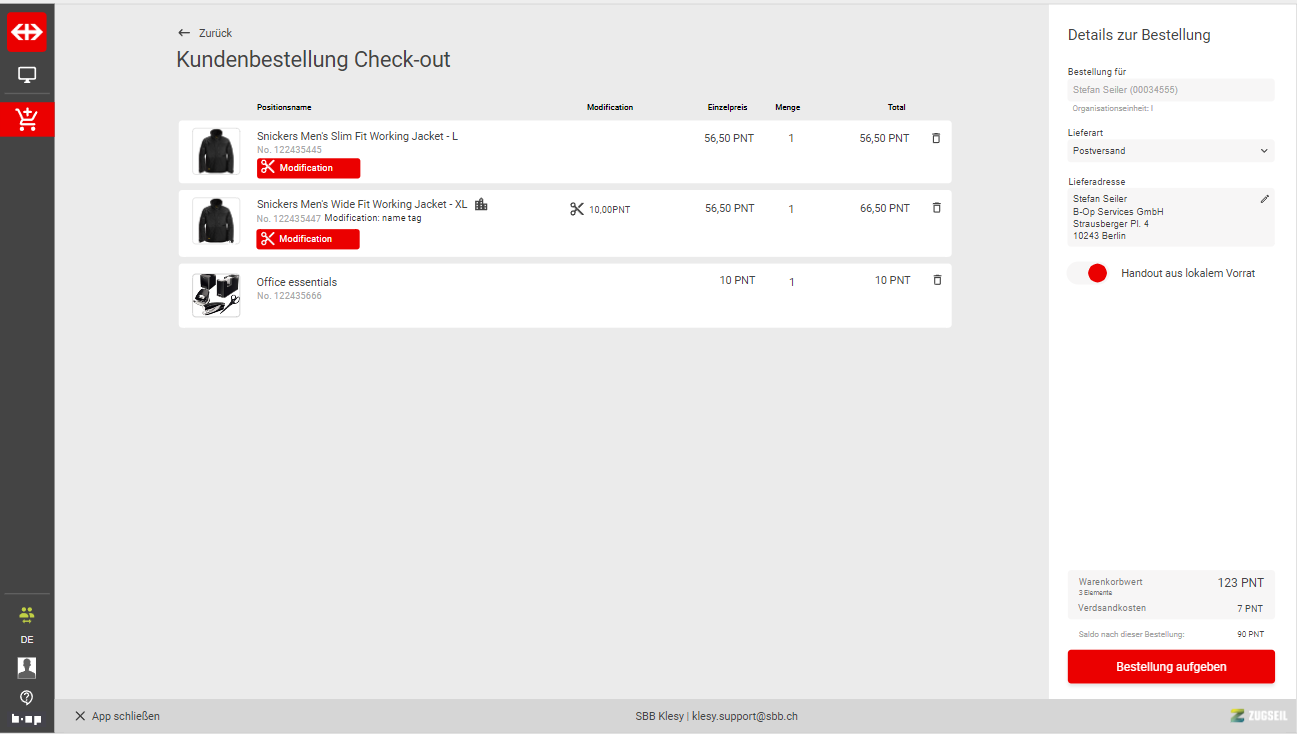
Task: Open the monitor screen icon in sidebar
Action: click(27, 75)
